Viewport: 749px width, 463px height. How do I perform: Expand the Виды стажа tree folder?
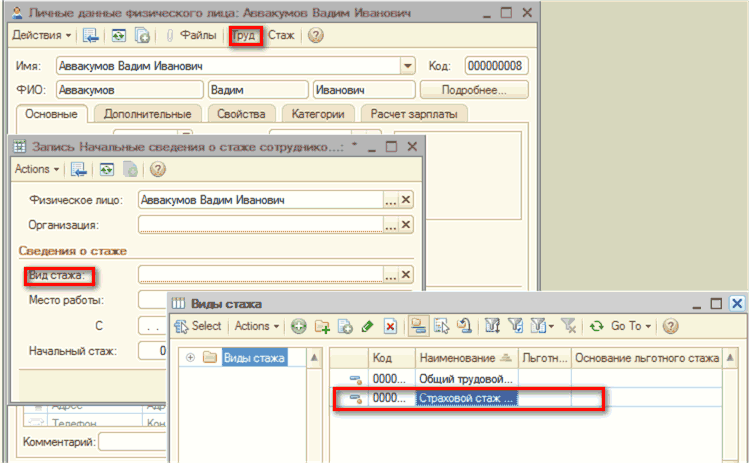[190, 358]
